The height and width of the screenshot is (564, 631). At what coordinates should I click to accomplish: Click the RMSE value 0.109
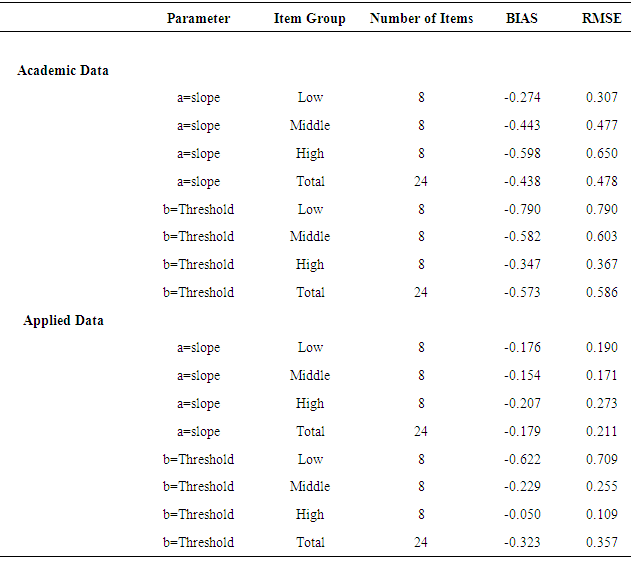pyautogui.click(x=602, y=515)
